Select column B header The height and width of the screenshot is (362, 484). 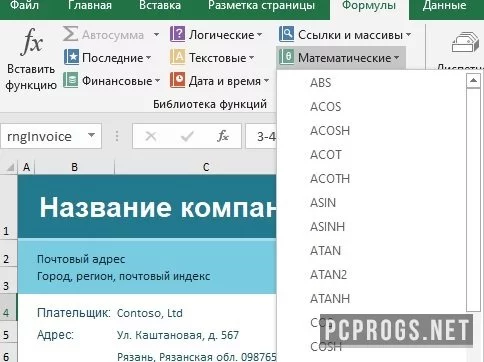point(75,167)
